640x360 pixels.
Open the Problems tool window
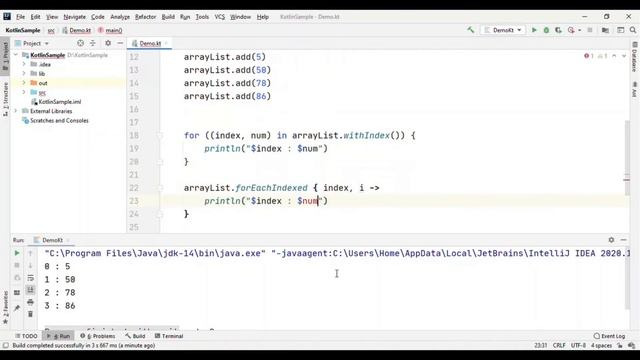98,336
